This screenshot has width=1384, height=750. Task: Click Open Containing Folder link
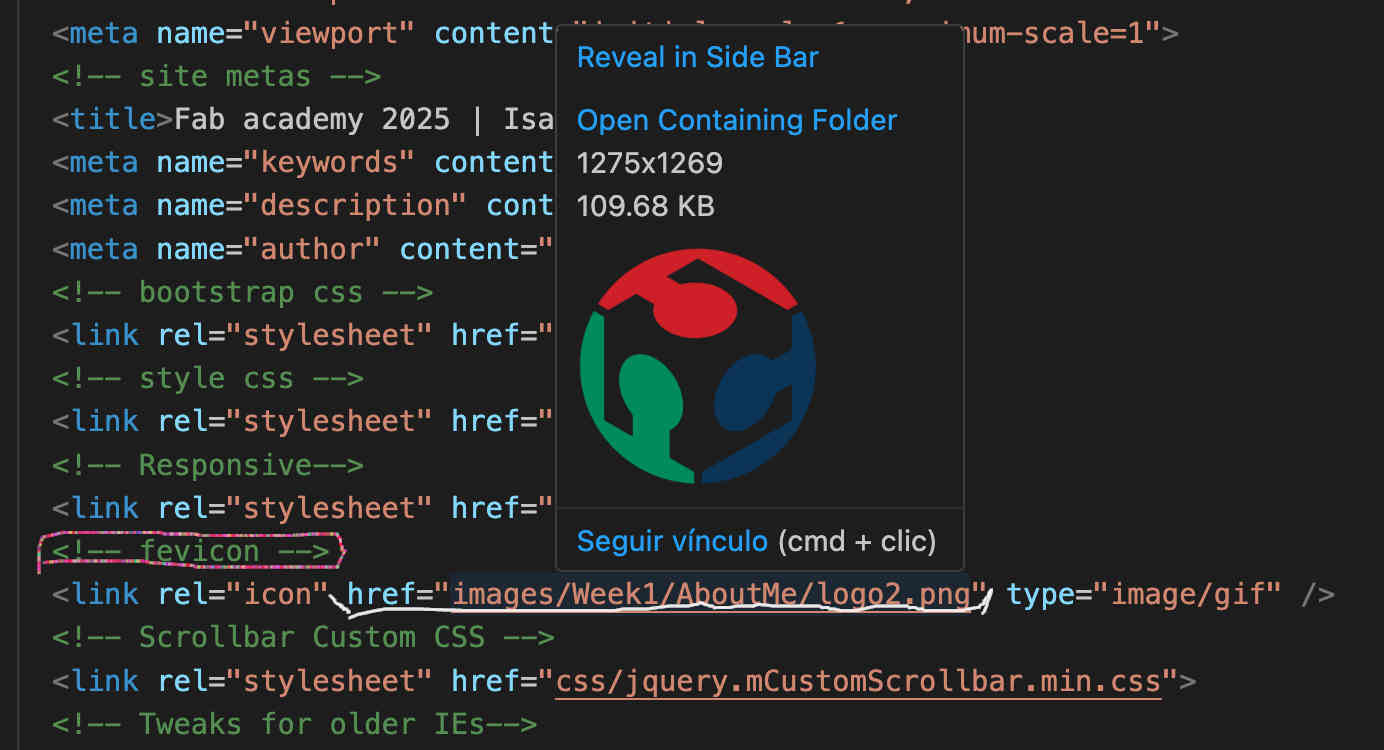pyautogui.click(x=737, y=120)
